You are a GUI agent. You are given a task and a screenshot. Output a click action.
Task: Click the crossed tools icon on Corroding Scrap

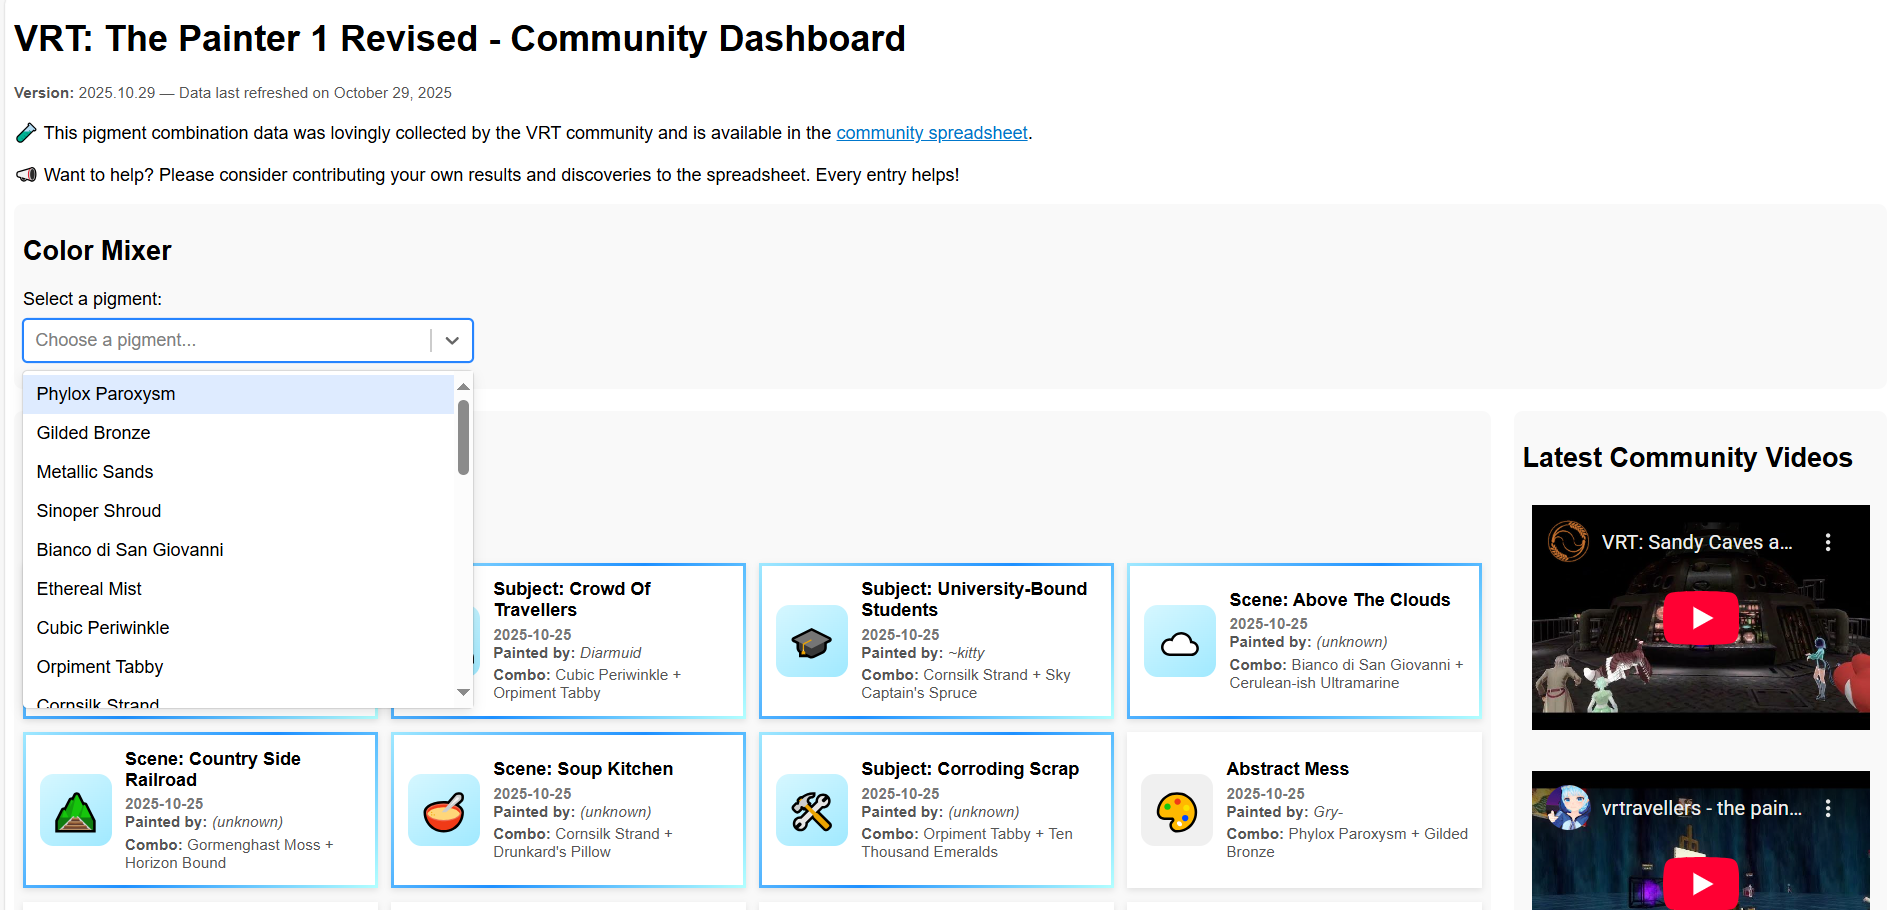point(811,811)
